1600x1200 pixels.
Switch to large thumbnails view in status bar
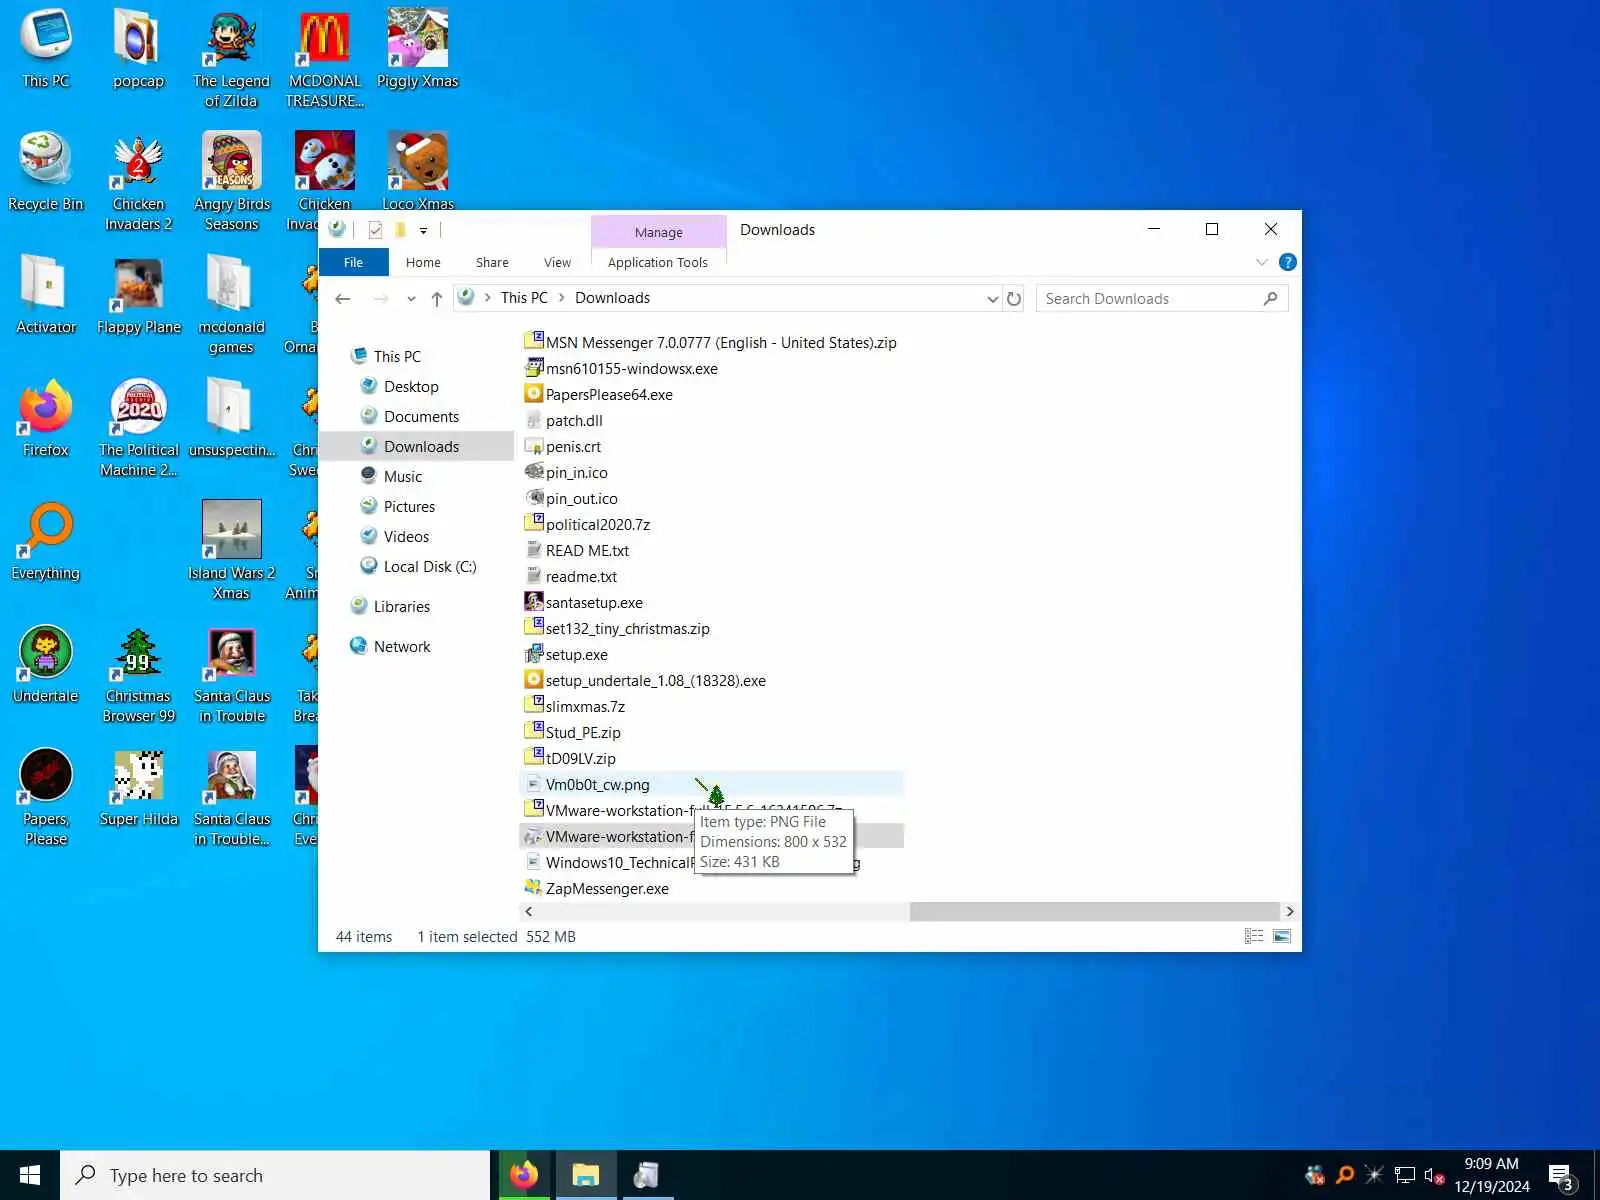1281,936
